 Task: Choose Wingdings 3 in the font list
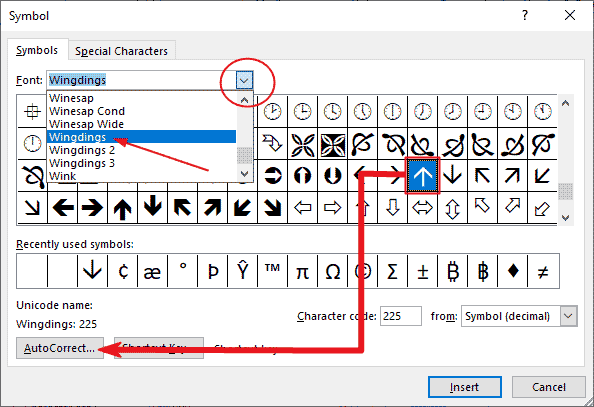coord(142,163)
